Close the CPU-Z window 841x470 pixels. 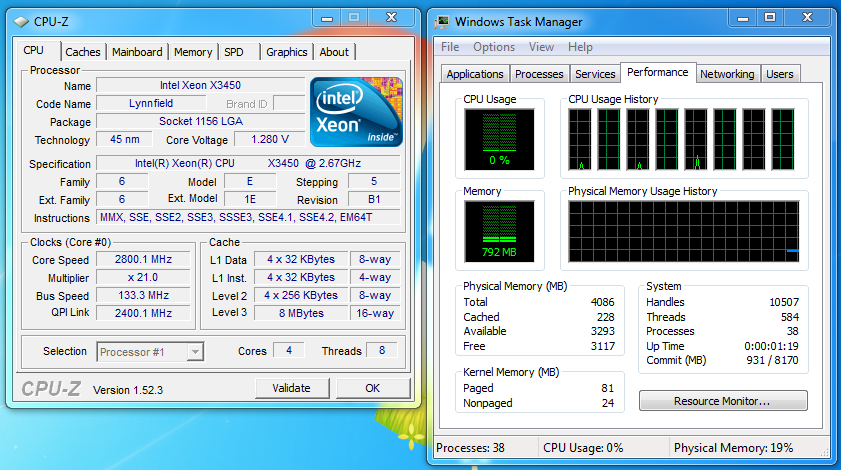point(392,18)
